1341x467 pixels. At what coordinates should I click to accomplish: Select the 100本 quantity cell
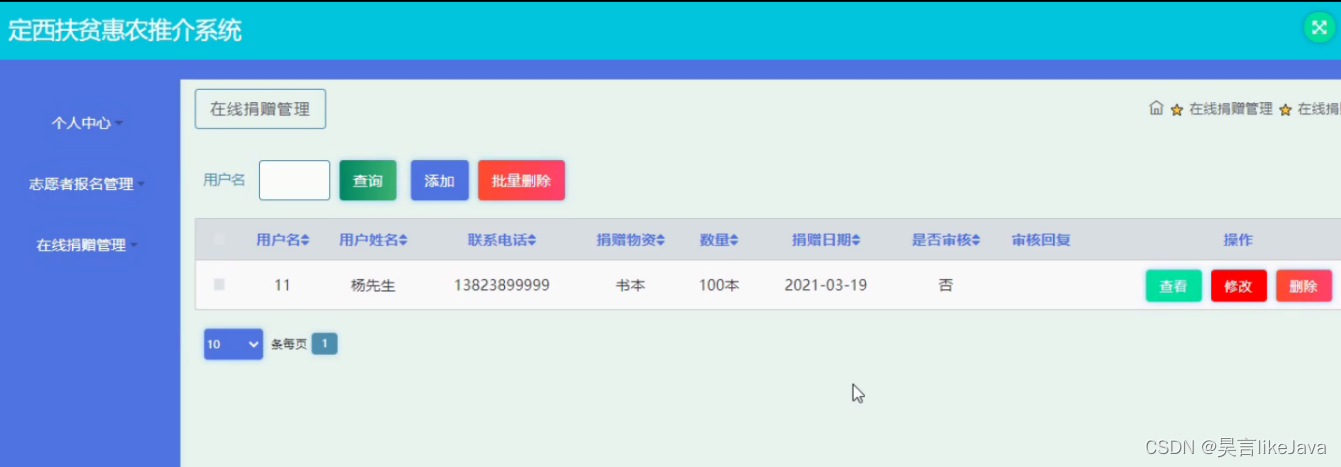719,285
